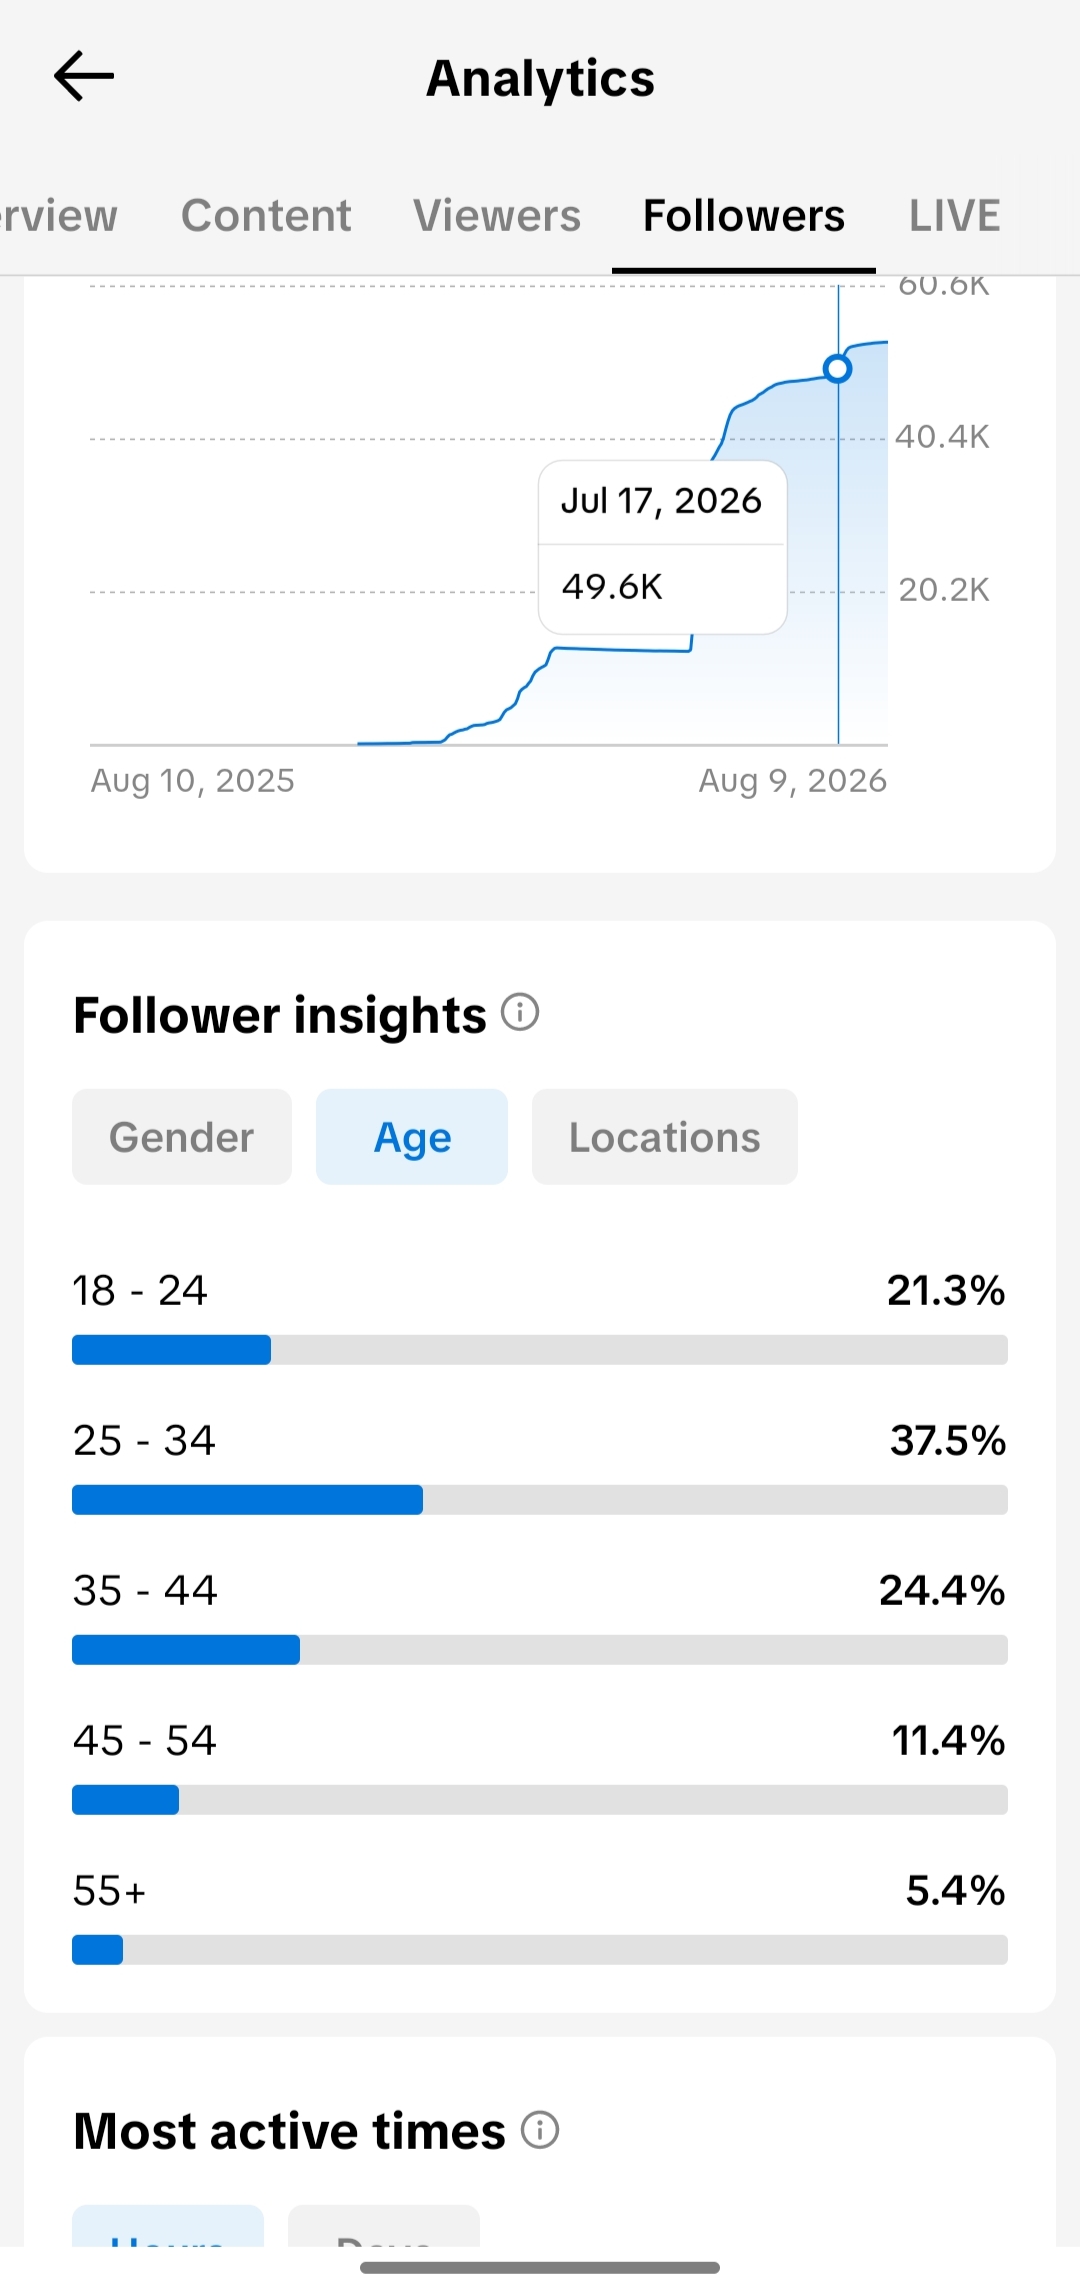Go to the Overview tab
This screenshot has width=1080, height=2295.
pos(59,215)
